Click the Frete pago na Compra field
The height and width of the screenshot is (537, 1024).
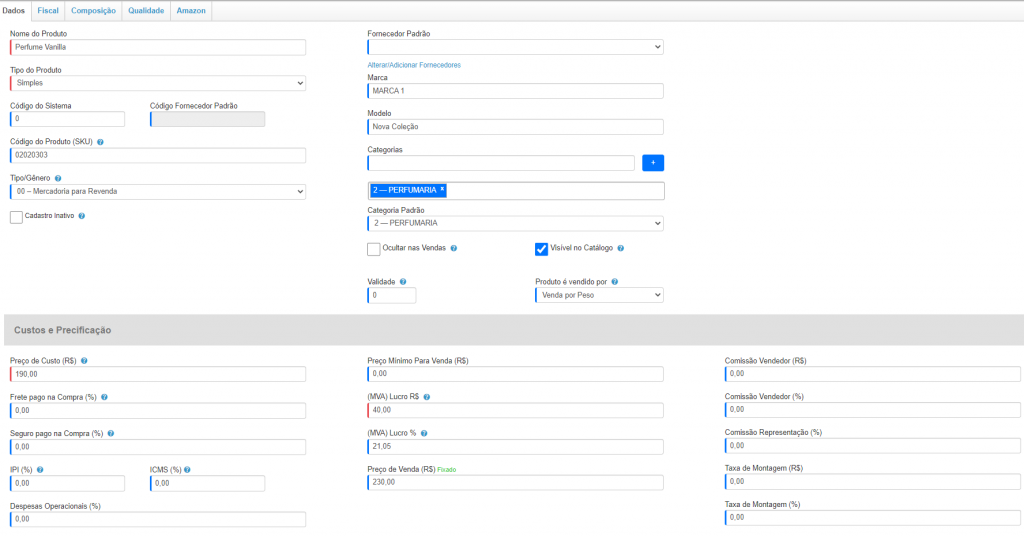[x=158, y=411]
